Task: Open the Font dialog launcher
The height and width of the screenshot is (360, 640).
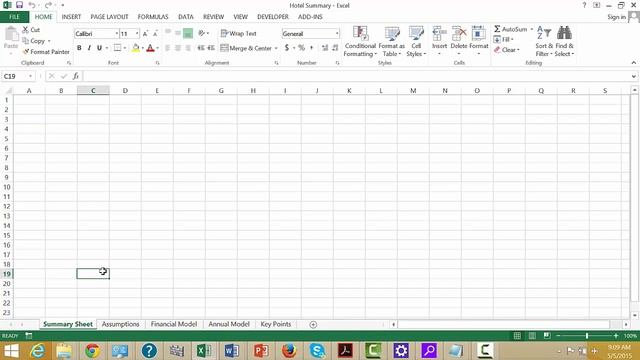Action: [158, 63]
